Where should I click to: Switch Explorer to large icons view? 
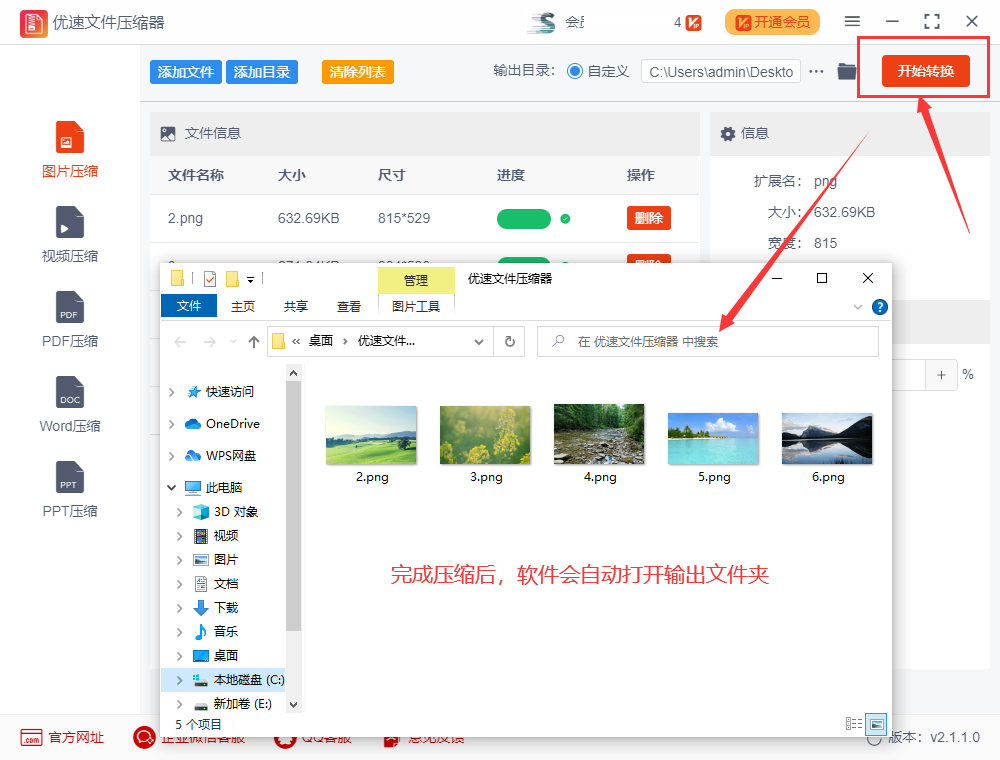[876, 723]
